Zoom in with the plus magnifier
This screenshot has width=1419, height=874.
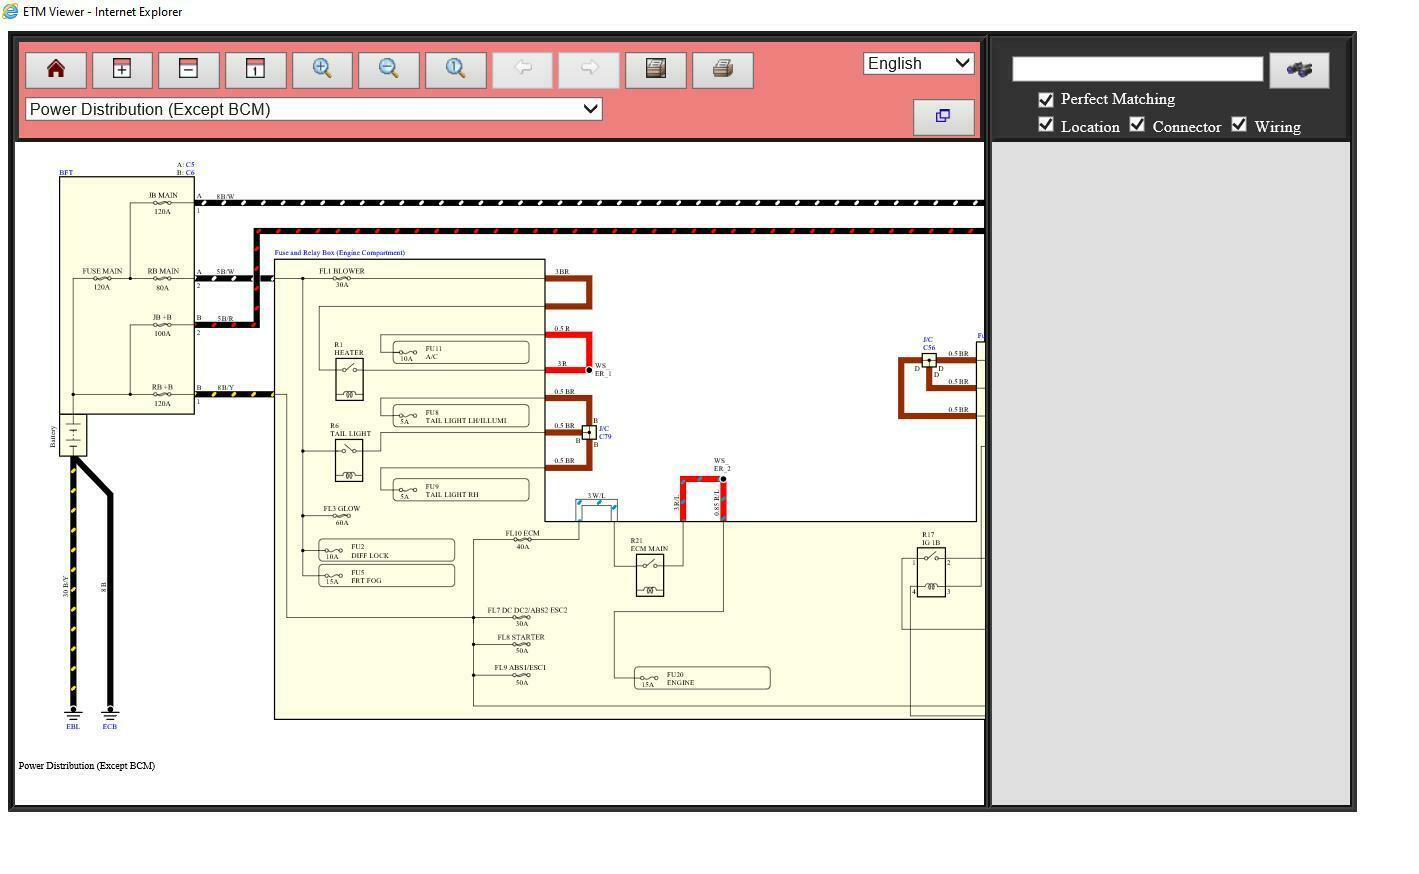[x=322, y=69]
